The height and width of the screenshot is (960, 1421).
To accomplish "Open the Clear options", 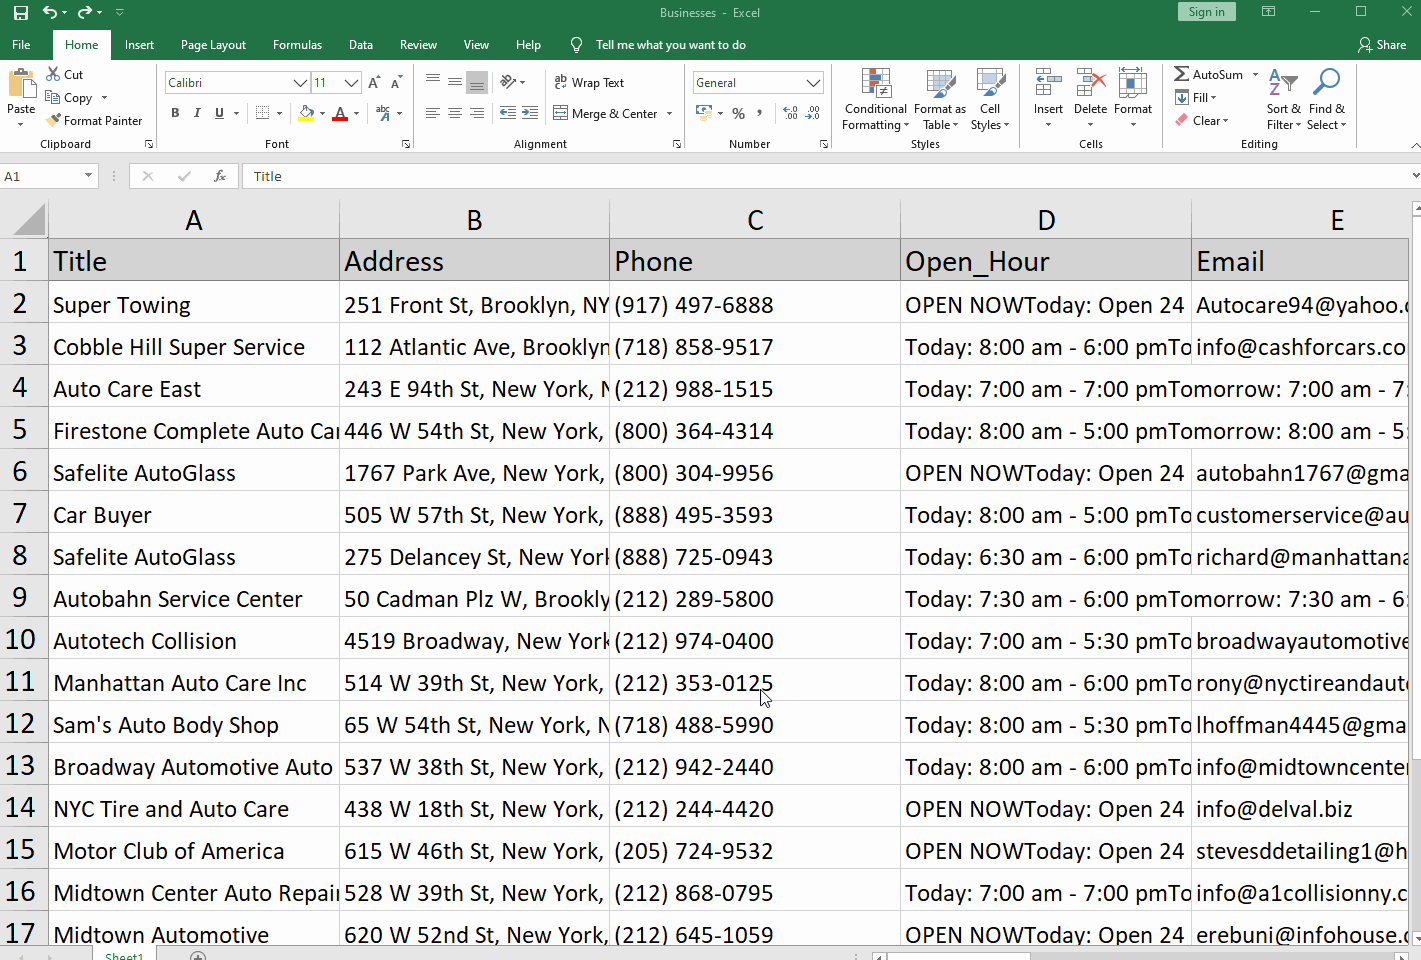I will coord(1201,121).
